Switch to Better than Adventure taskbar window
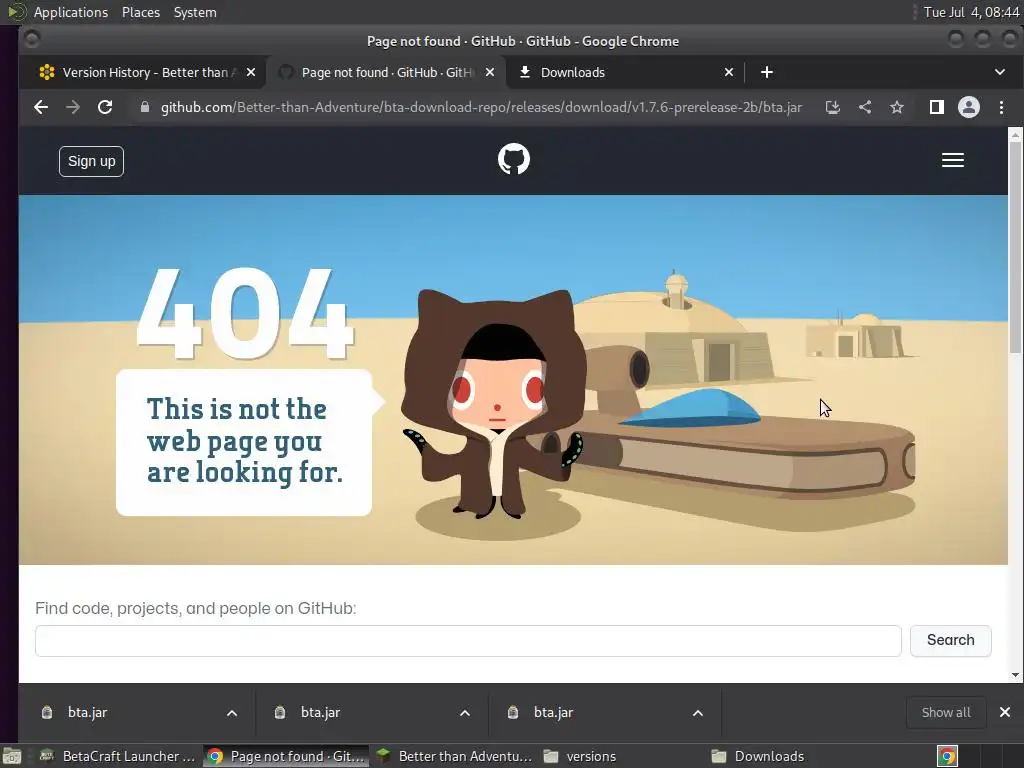1024x768 pixels. (454, 756)
